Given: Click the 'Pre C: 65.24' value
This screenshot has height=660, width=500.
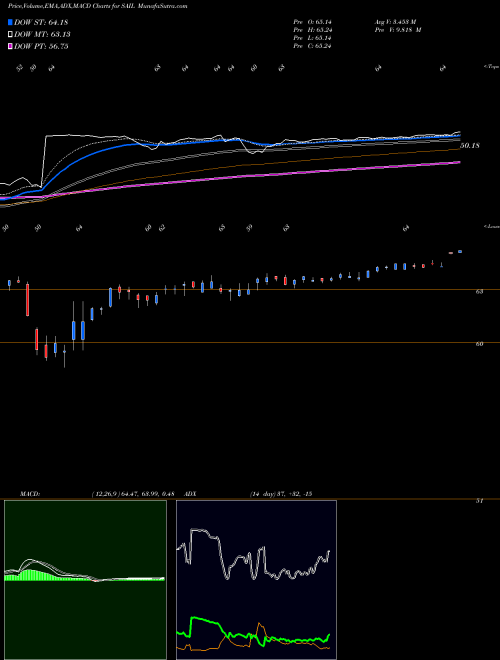Looking at the screenshot, I should tap(312, 46).
